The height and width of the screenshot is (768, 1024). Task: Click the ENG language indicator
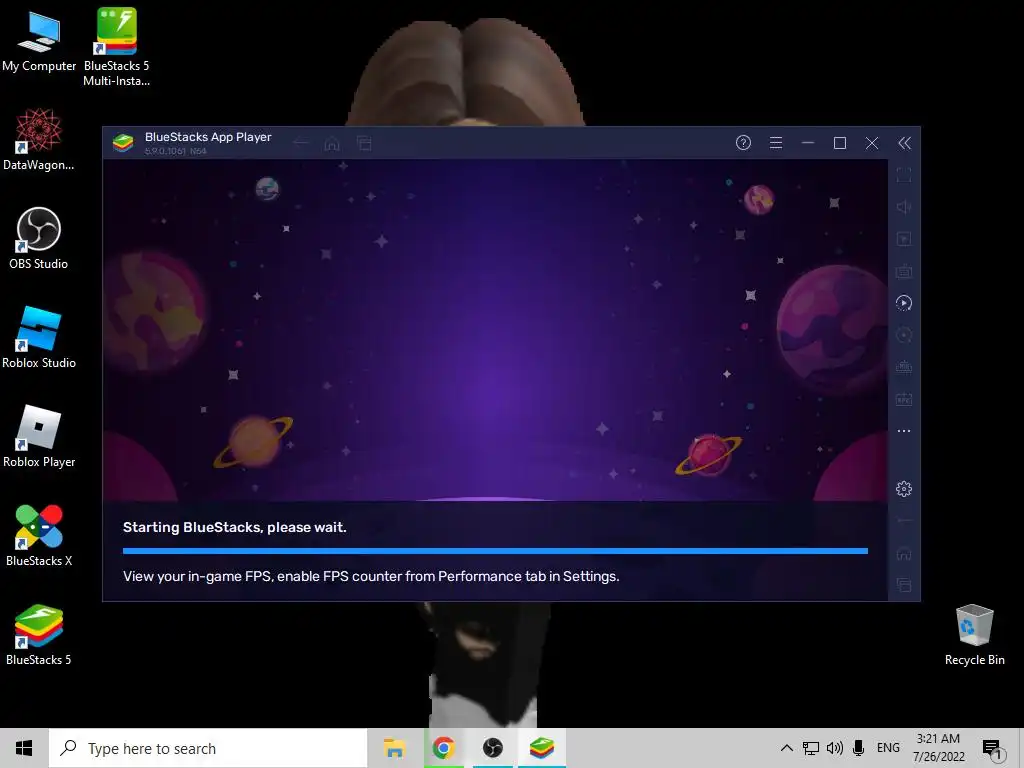(x=888, y=748)
